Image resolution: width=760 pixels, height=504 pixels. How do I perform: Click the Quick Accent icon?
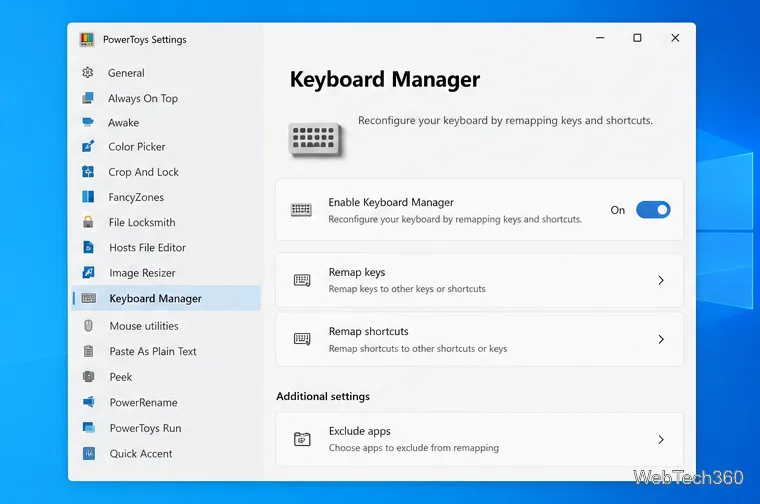pyautogui.click(x=89, y=453)
